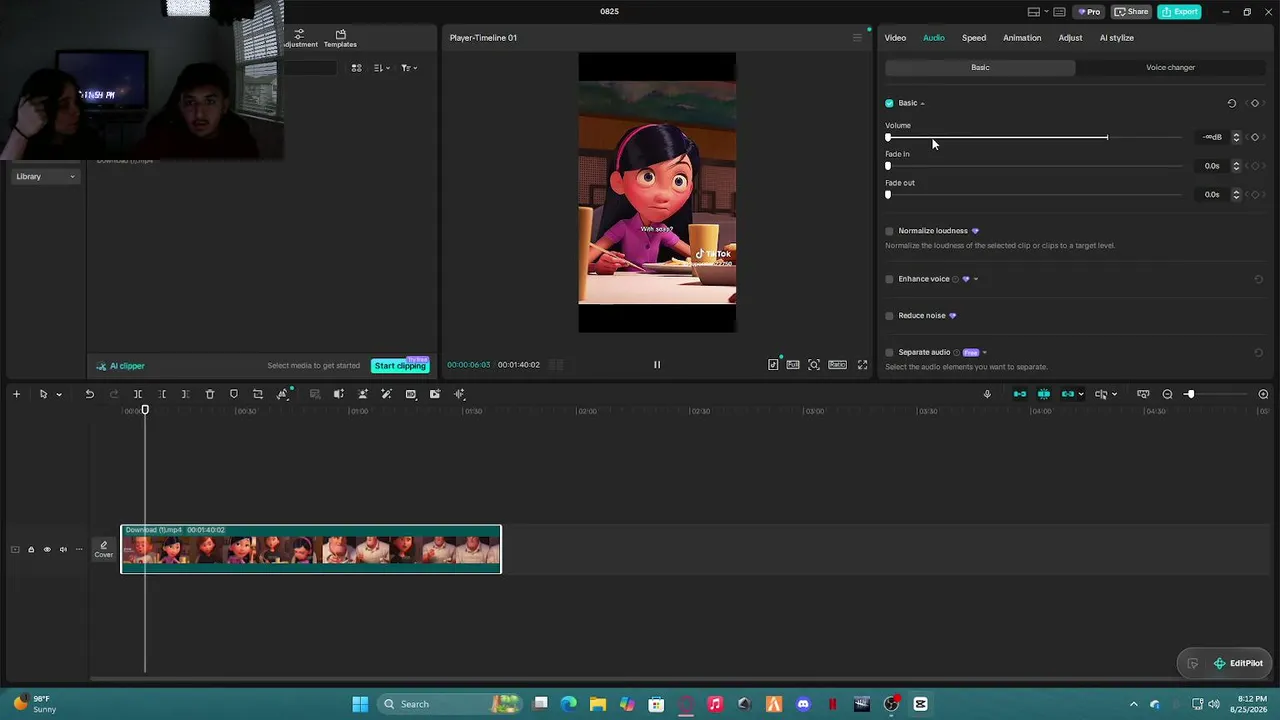This screenshot has height=720, width=1280.
Task: Enable Normalize loudness checkbox
Action: 889,231
